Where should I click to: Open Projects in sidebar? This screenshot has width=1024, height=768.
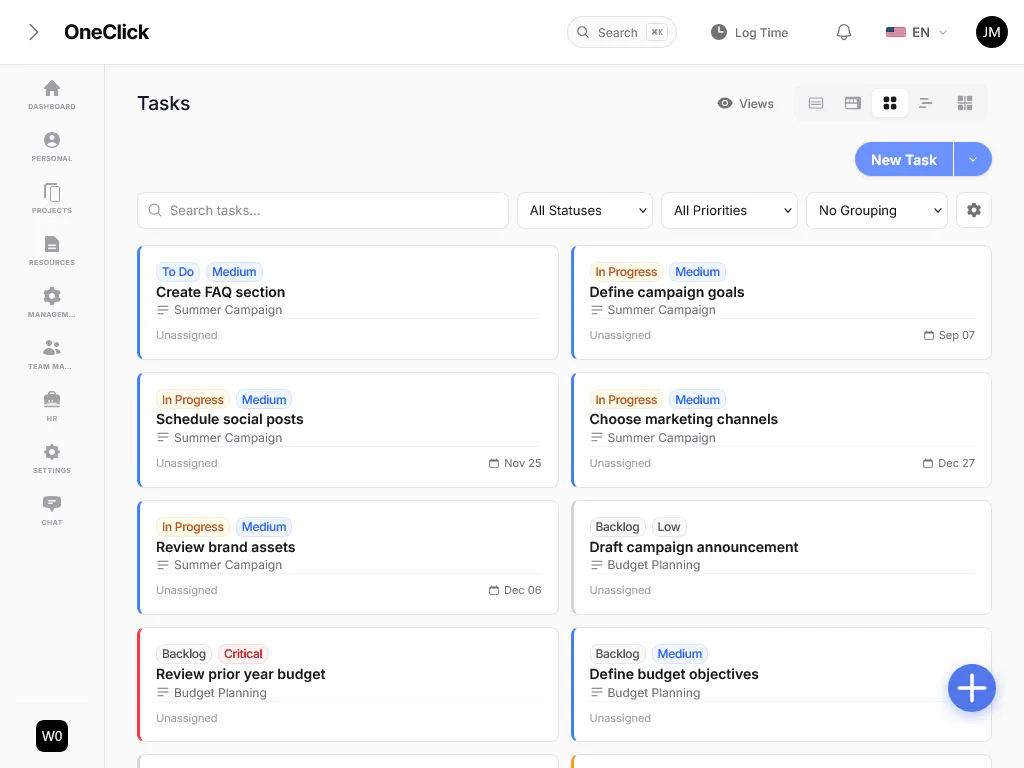tap(52, 199)
